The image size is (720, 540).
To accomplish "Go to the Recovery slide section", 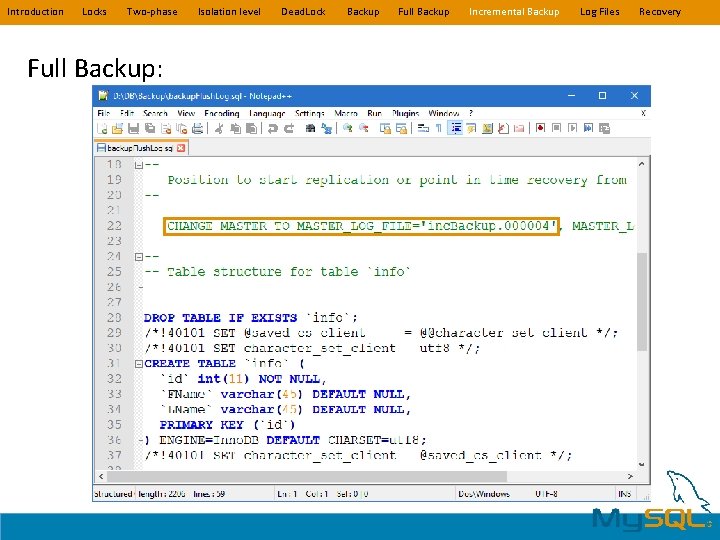I will (659, 11).
